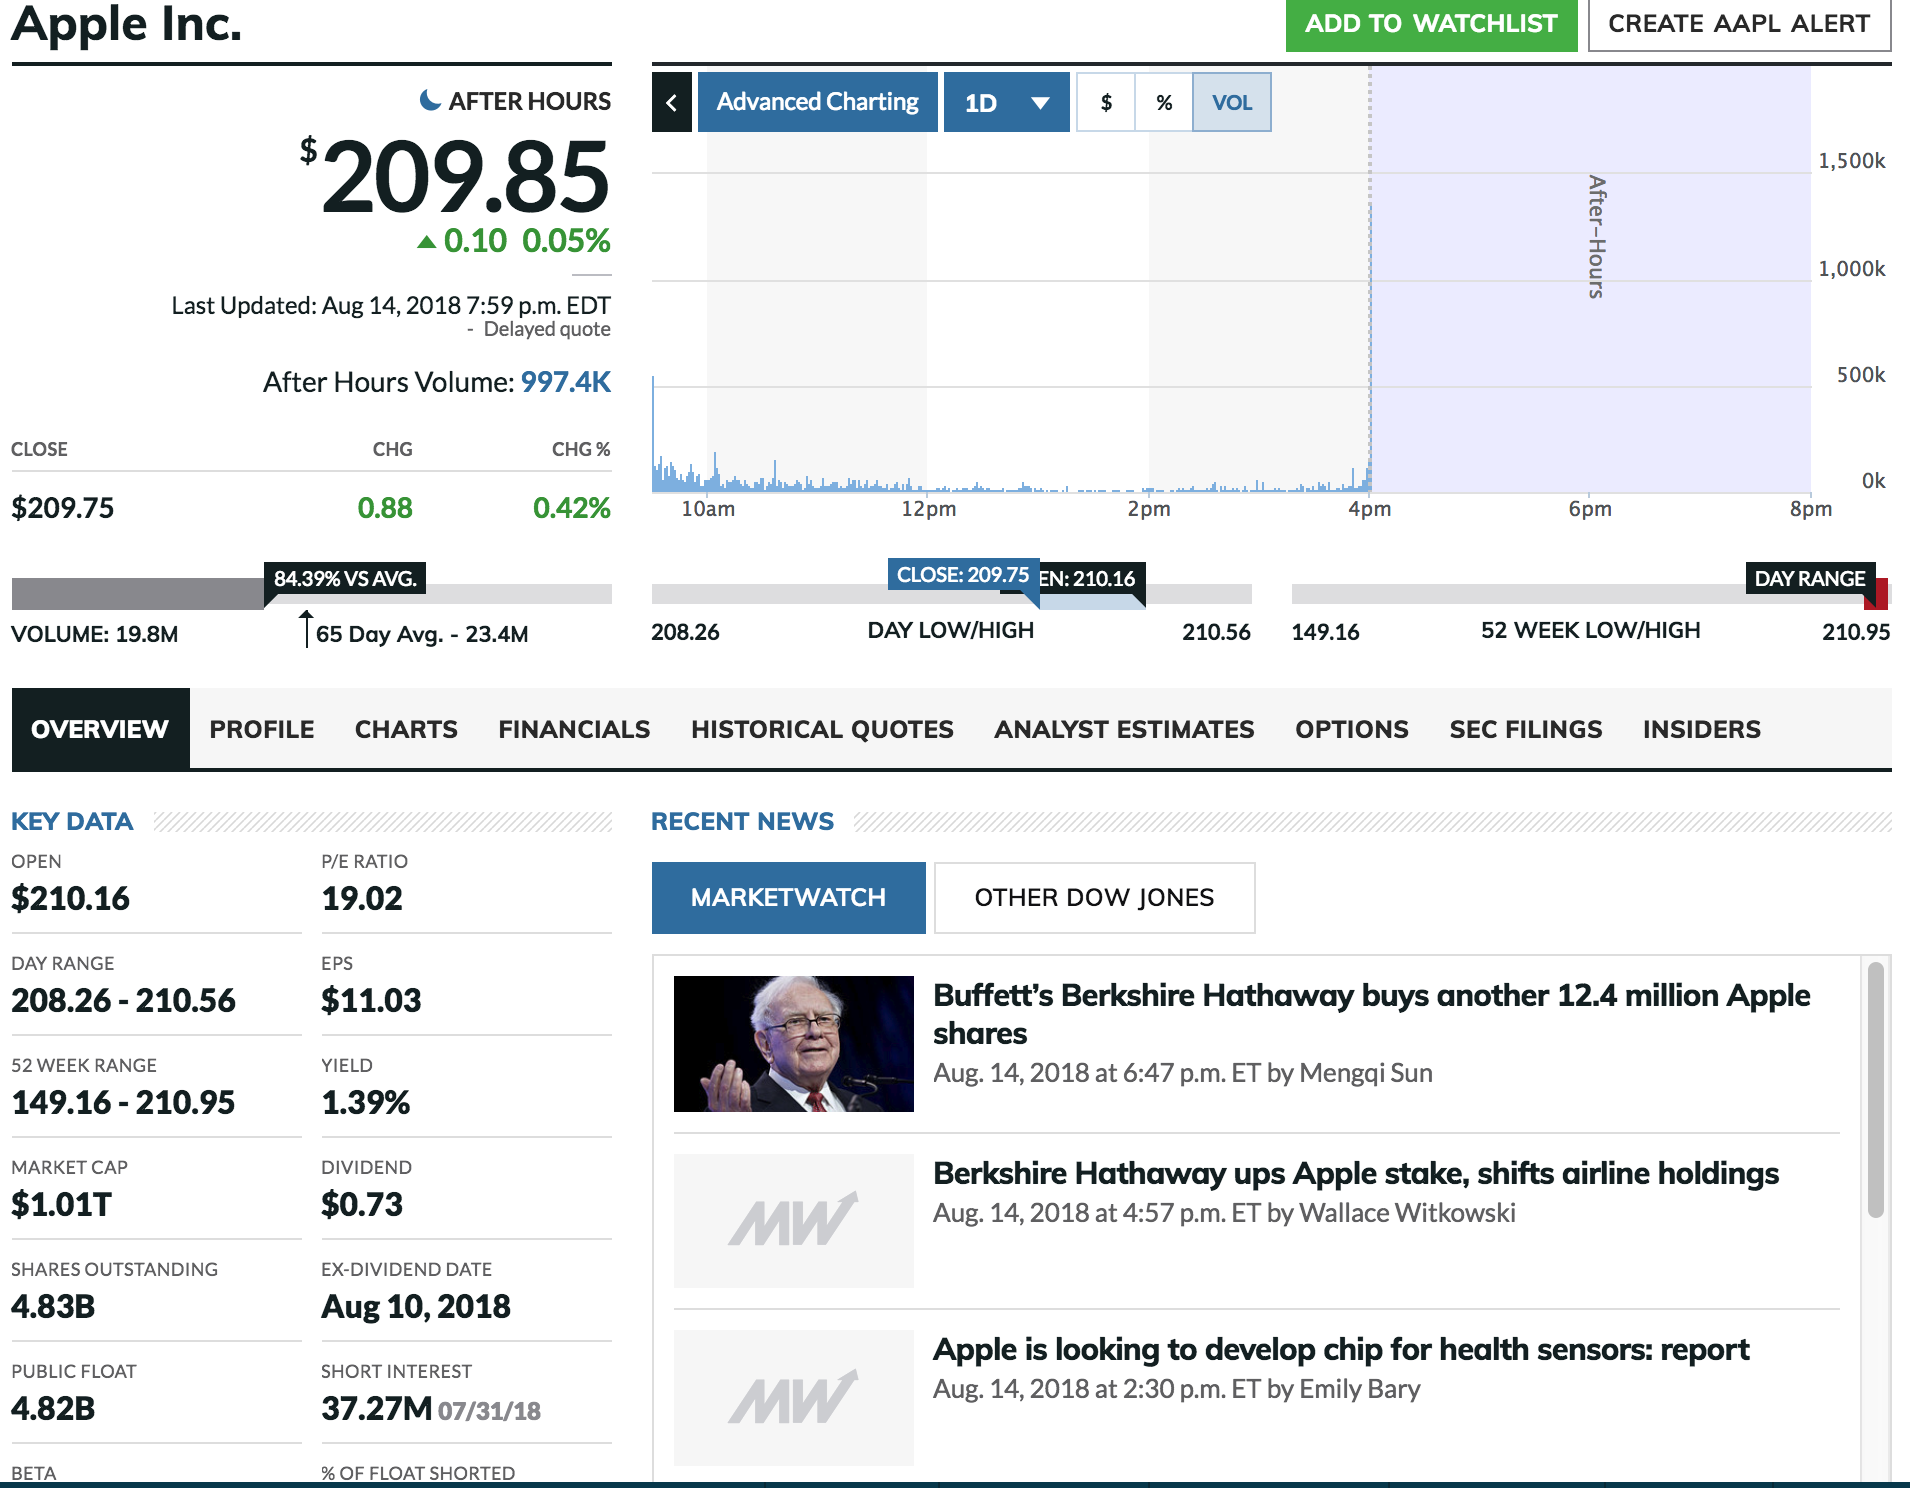Image resolution: width=1910 pixels, height=1488 pixels.
Task: Click the Last Updated timestamp text
Action: [x=391, y=305]
